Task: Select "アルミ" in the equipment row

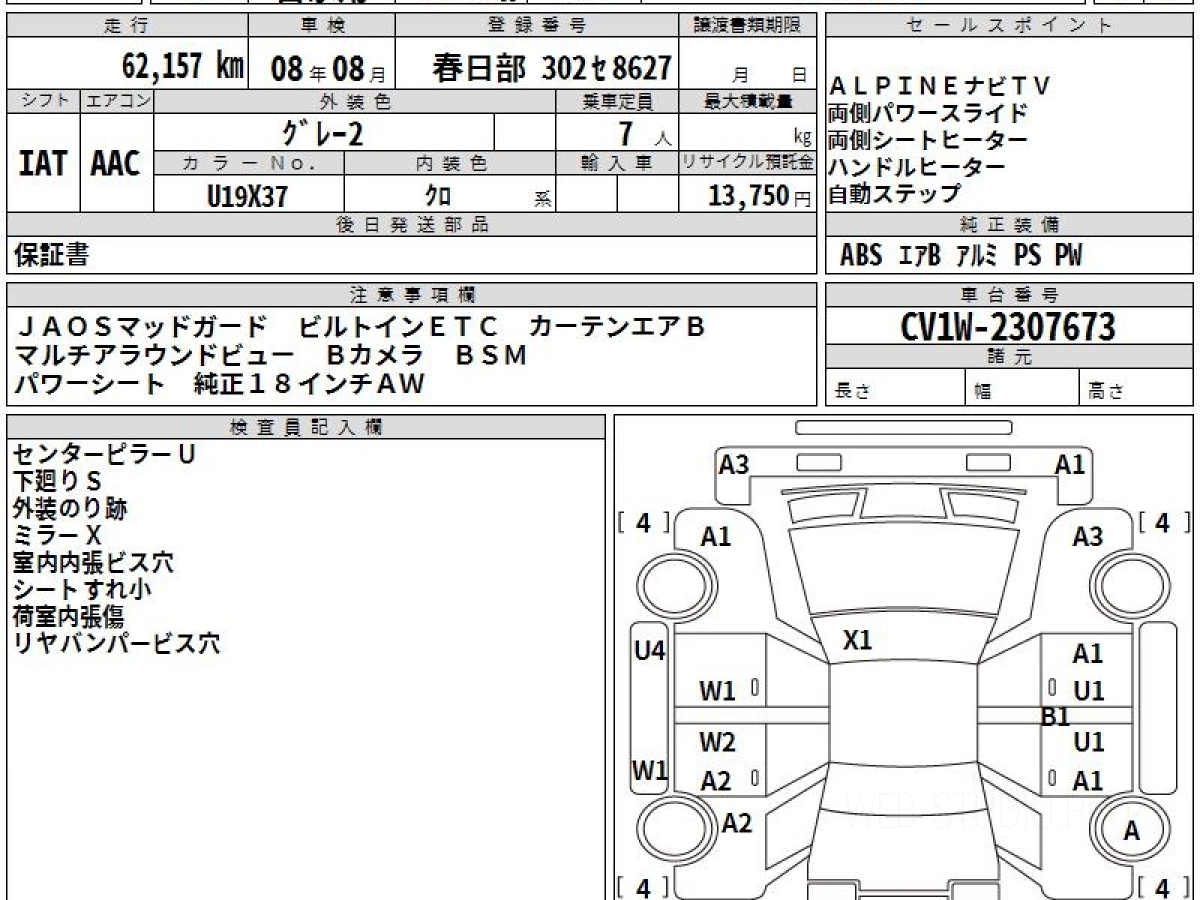Action: (x=977, y=256)
